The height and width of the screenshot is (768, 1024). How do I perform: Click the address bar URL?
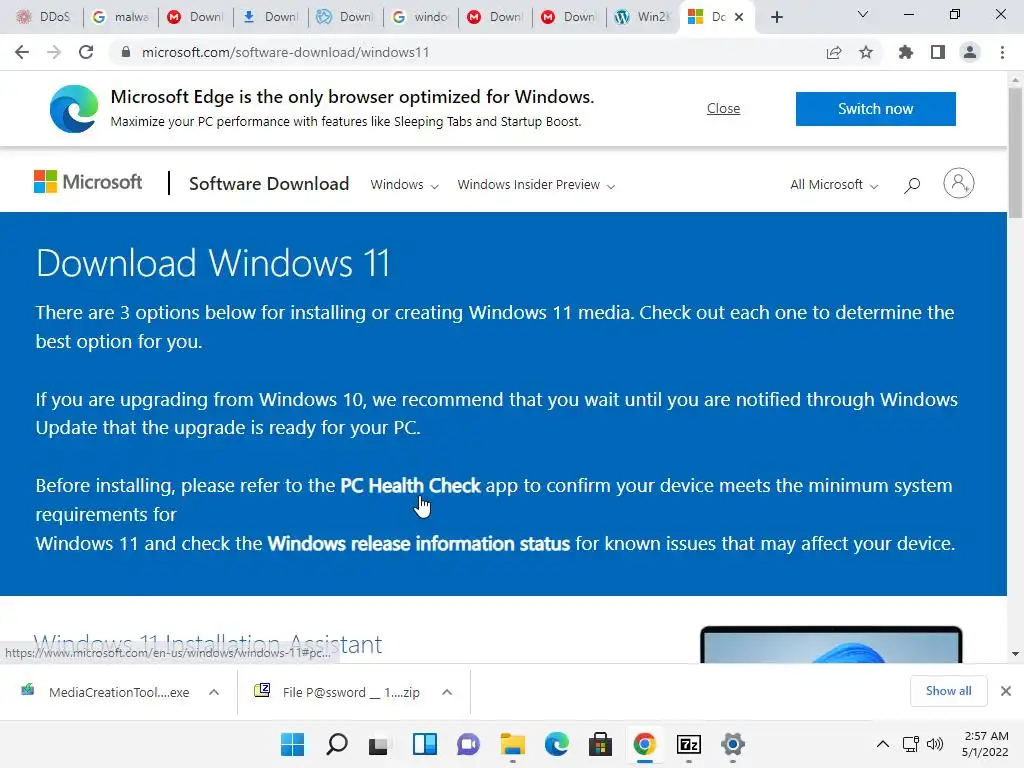point(285,52)
